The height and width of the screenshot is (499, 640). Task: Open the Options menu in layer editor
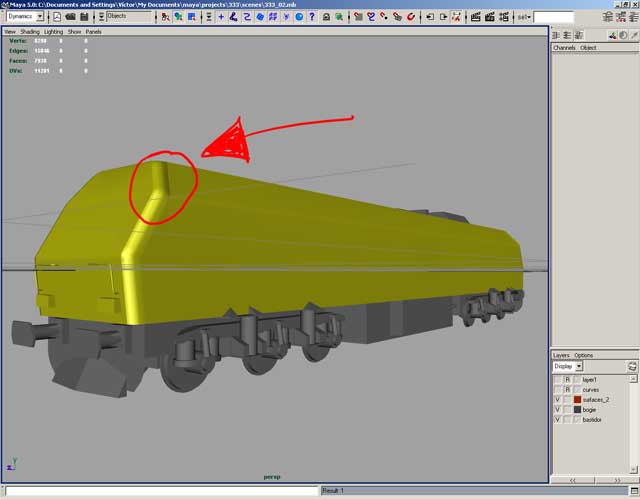tap(583, 355)
